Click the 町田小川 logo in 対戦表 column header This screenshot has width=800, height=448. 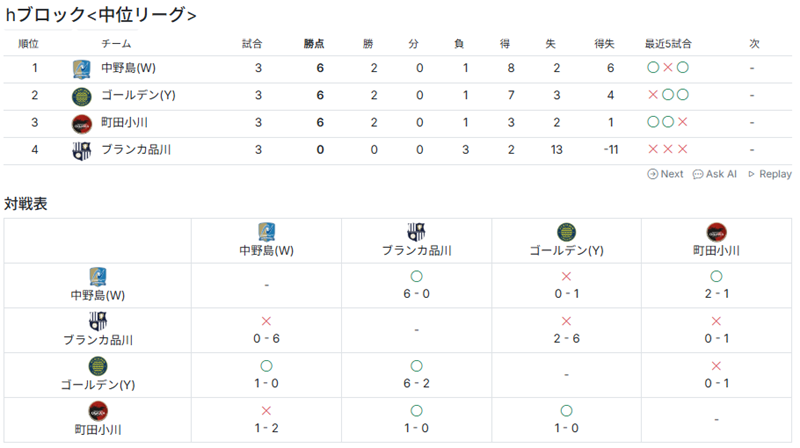click(716, 231)
